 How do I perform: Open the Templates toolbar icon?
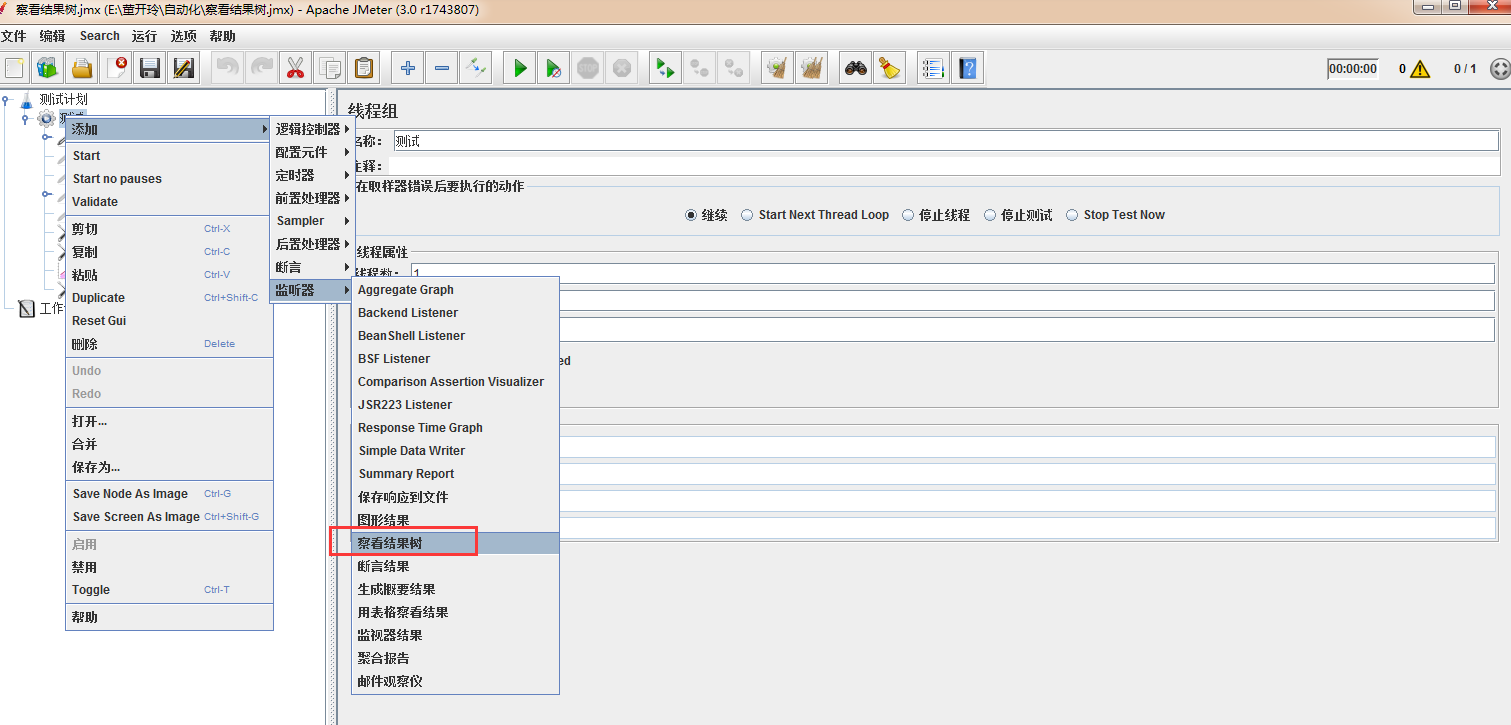click(x=48, y=68)
